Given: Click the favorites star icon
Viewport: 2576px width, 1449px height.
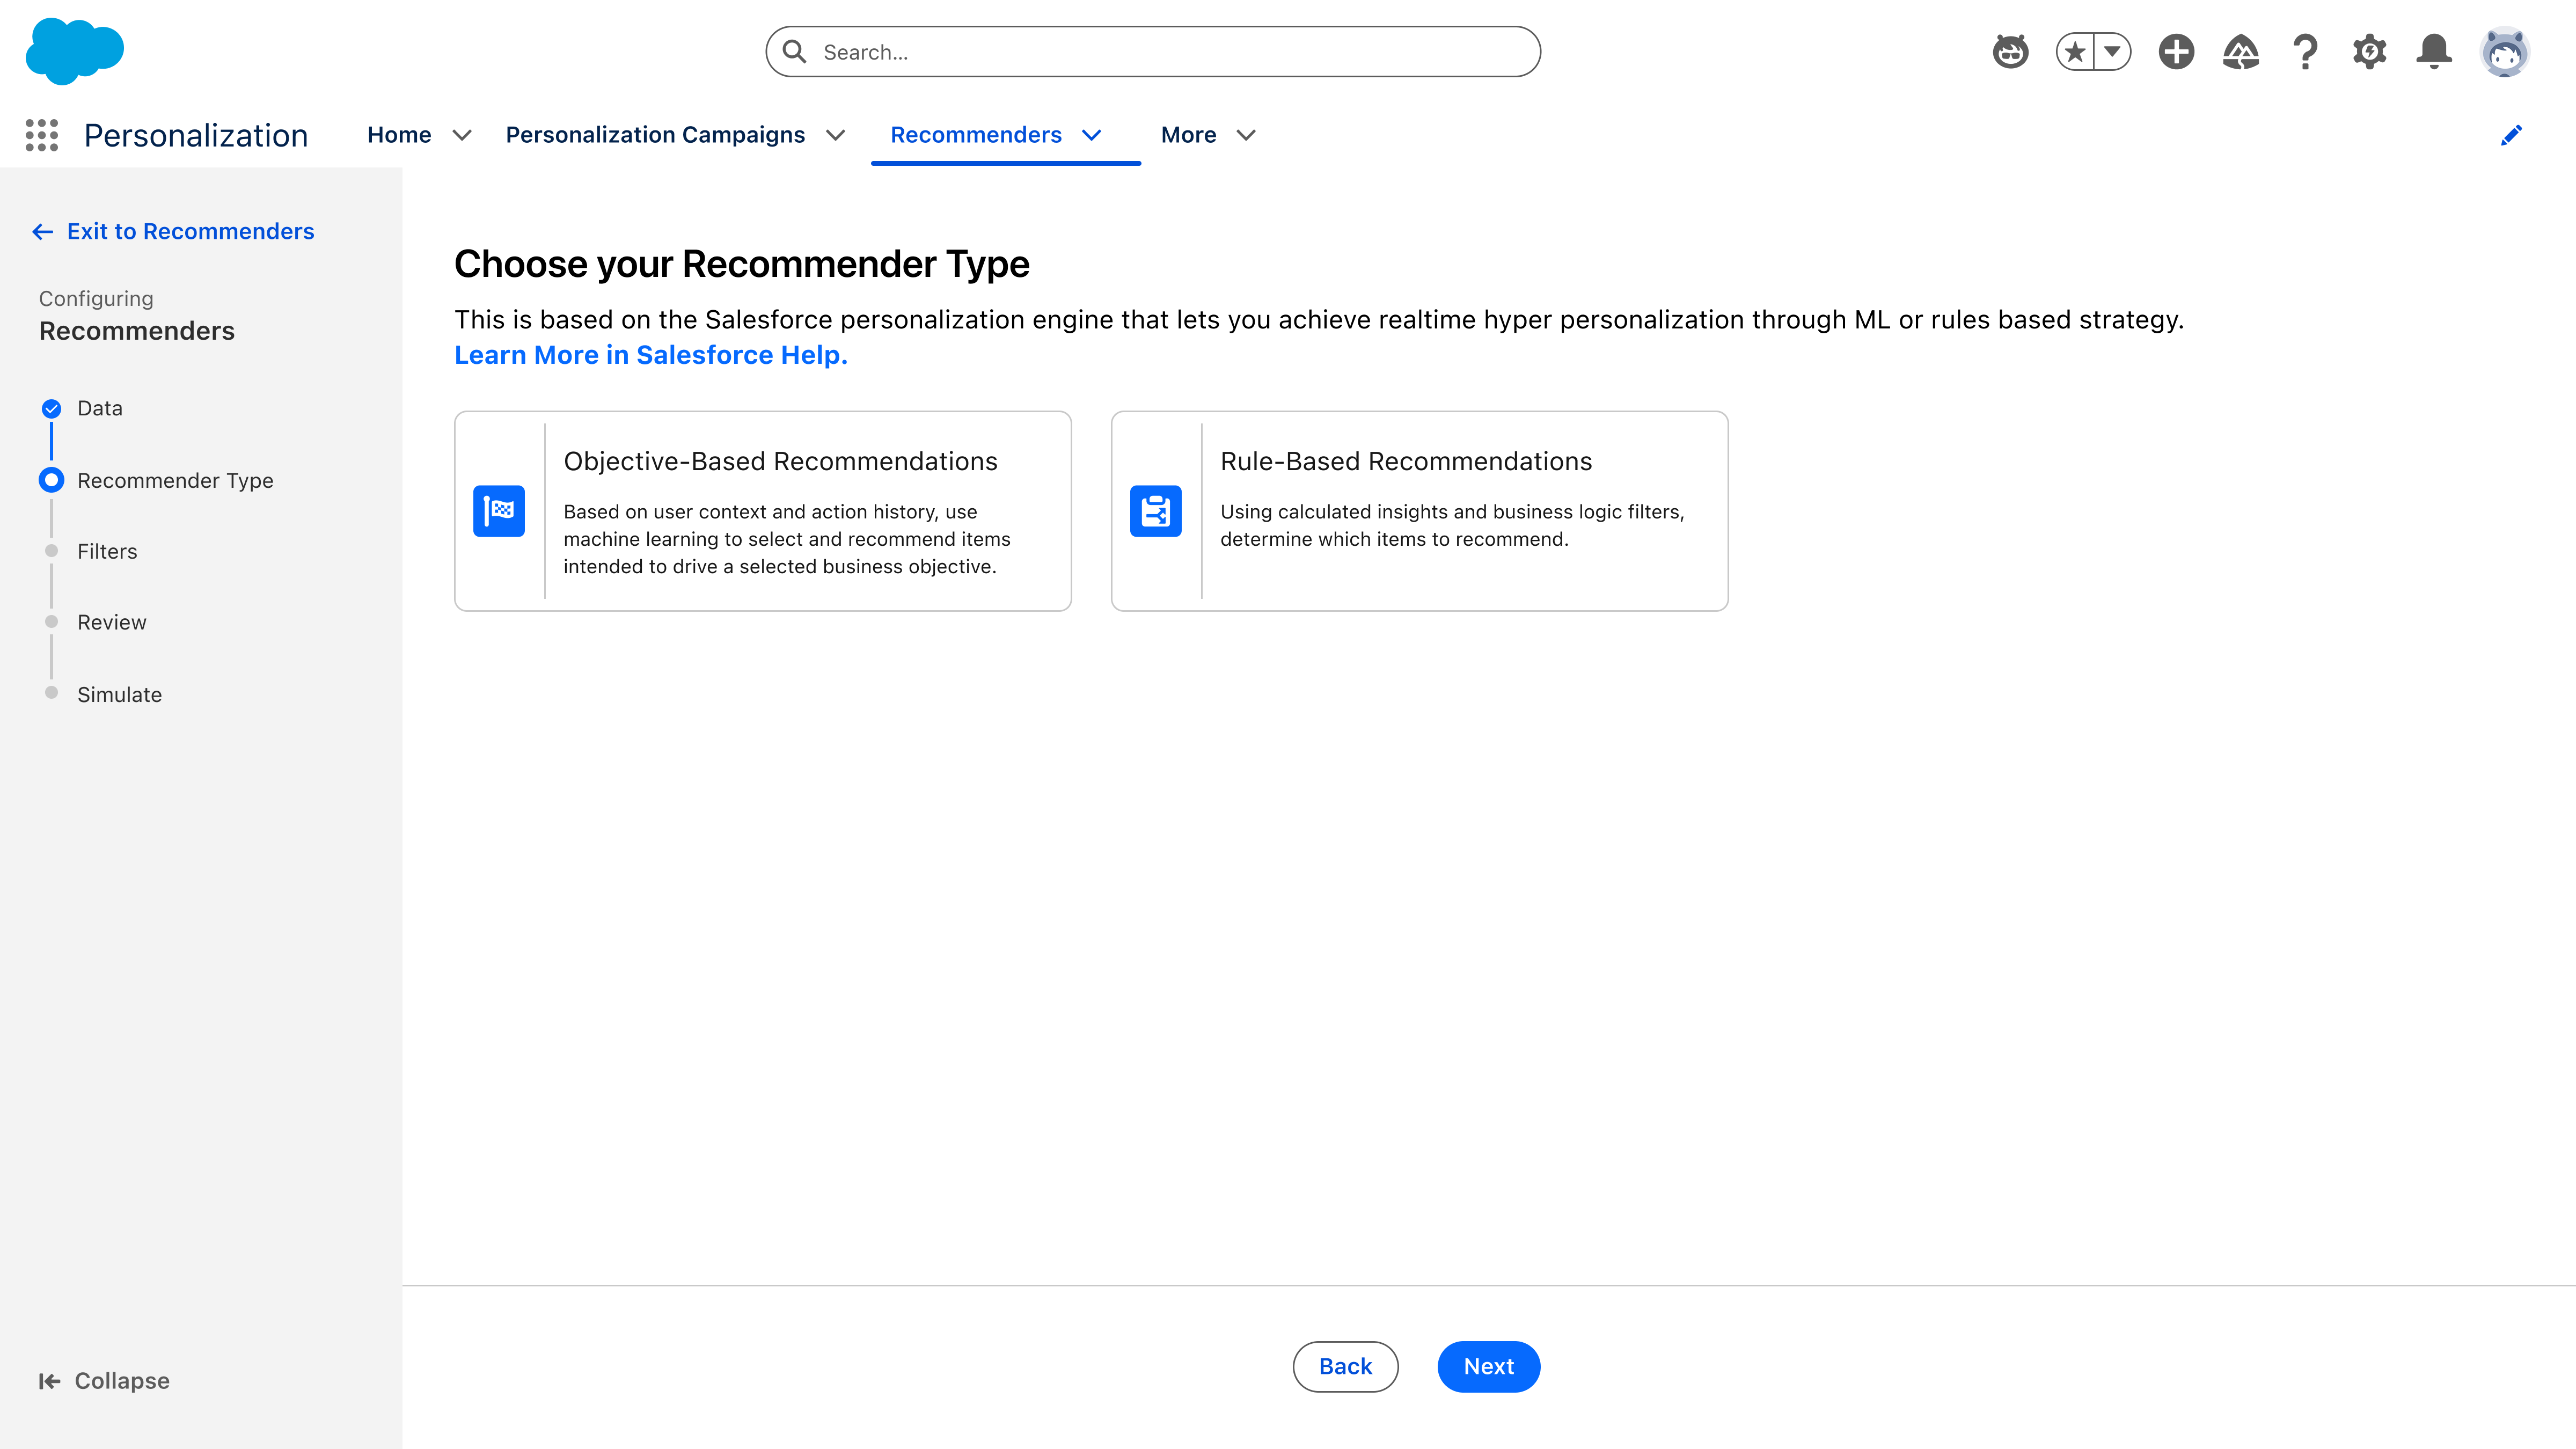Looking at the screenshot, I should (2075, 51).
